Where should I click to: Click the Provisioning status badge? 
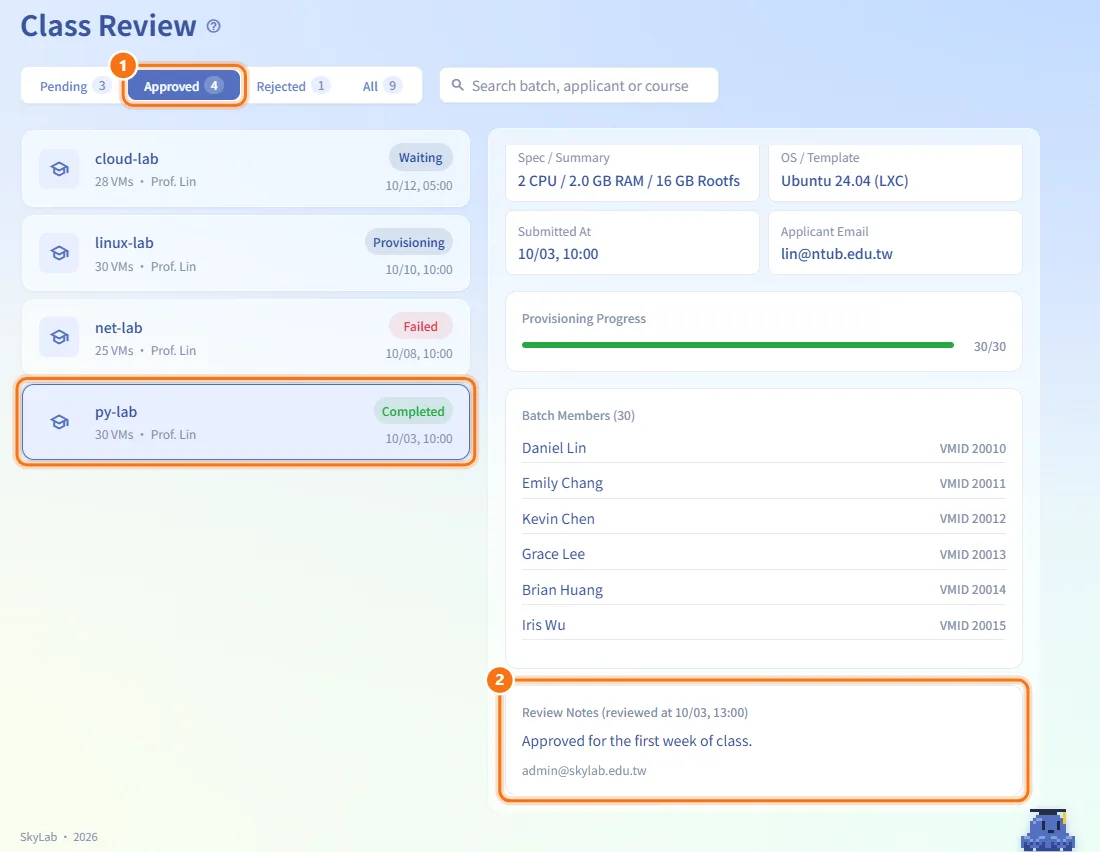pyautogui.click(x=409, y=242)
